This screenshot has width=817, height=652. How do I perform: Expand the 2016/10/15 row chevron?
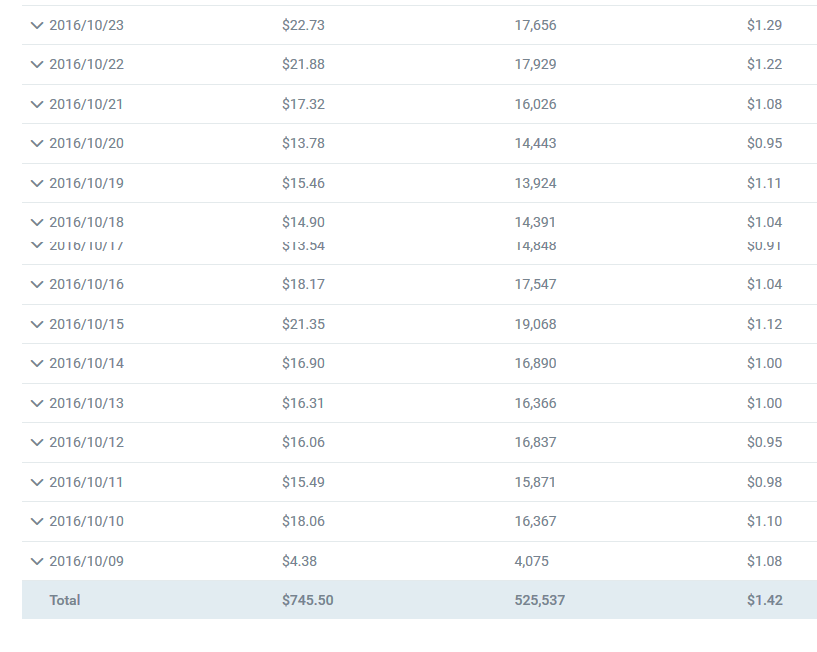coord(37,324)
